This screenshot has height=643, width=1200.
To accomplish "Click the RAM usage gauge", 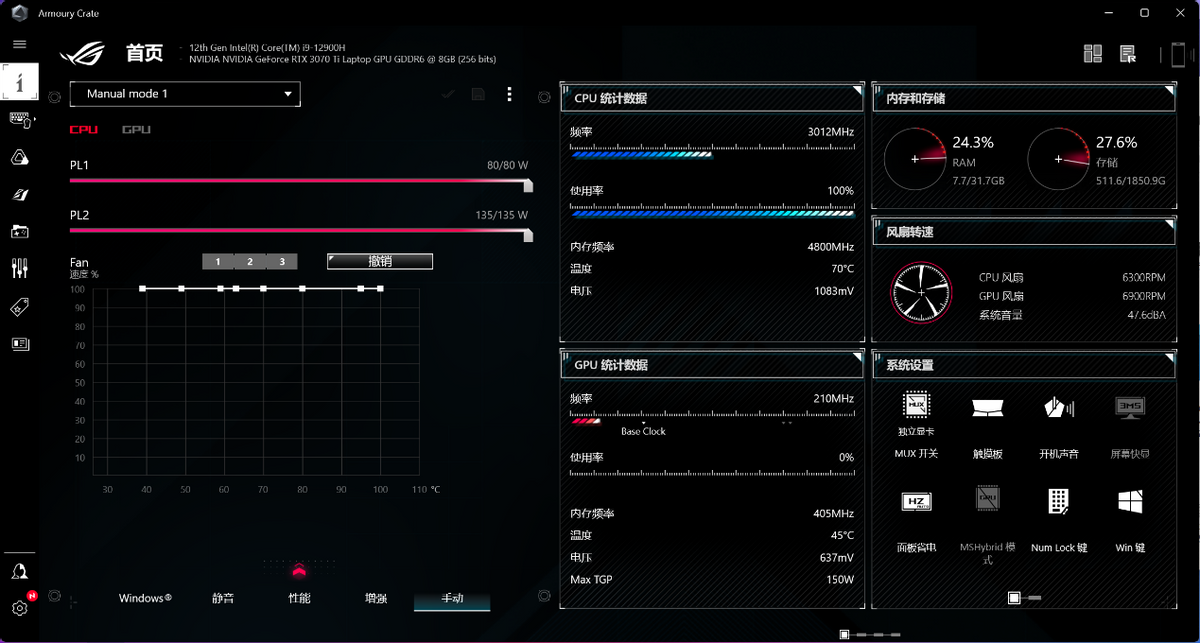I will [914, 159].
